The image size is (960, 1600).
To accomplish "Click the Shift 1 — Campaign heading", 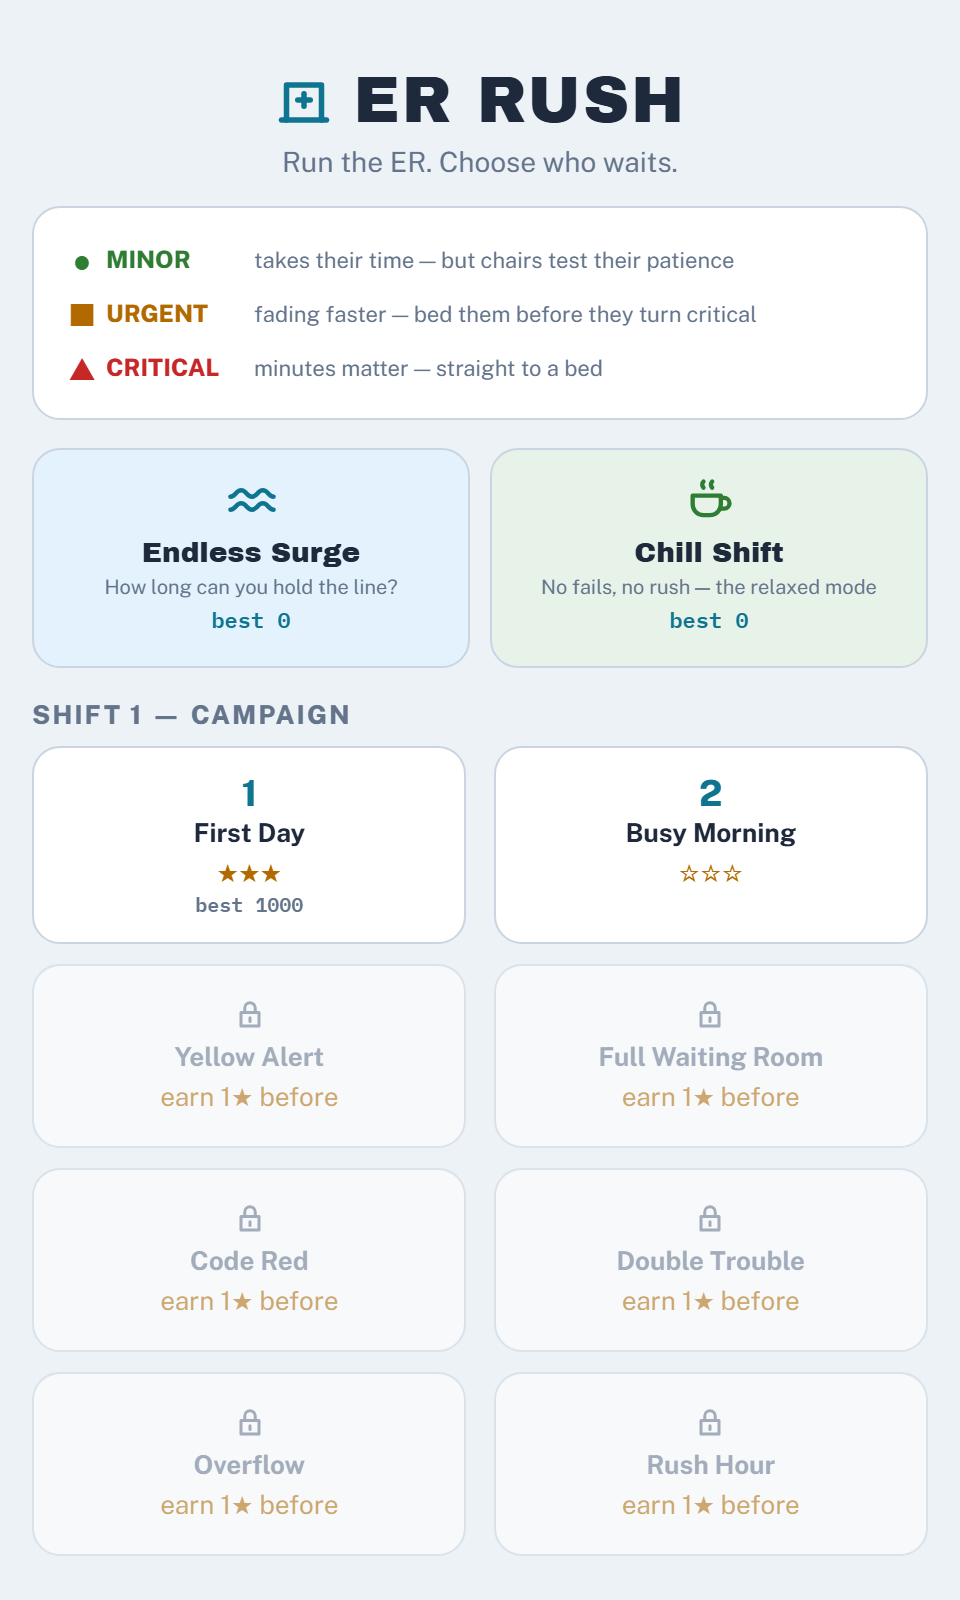I will click(191, 715).
